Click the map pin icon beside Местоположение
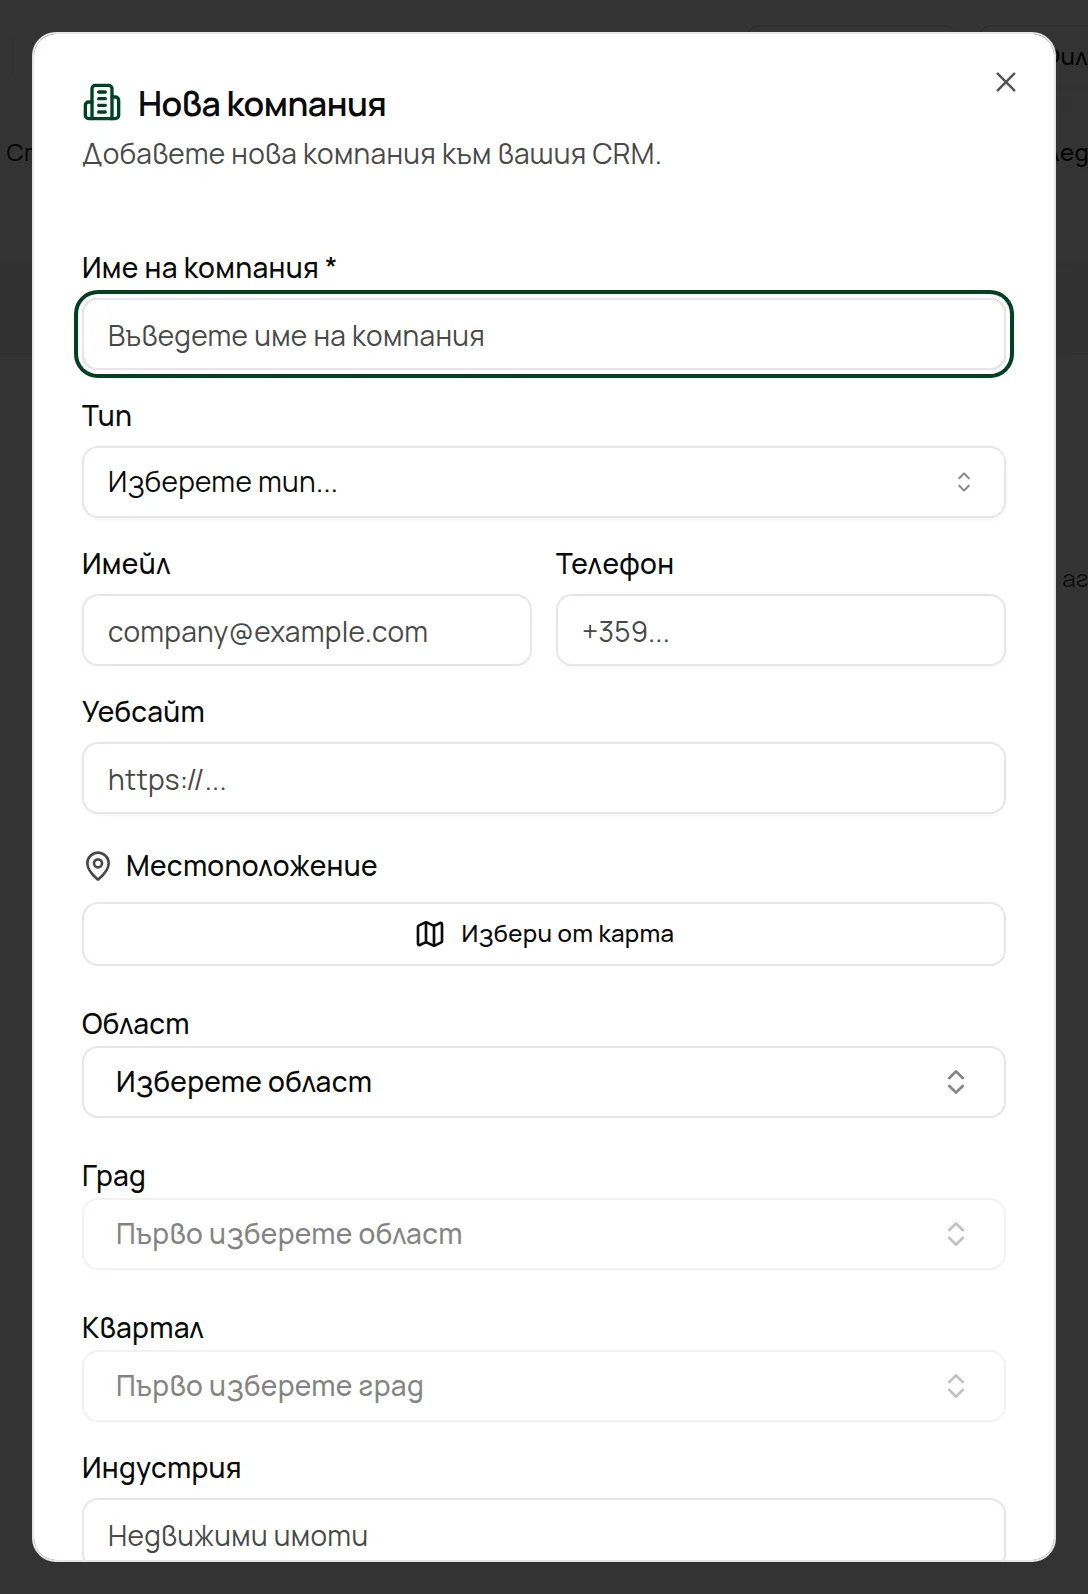Viewport: 1088px width, 1594px height. 98,866
